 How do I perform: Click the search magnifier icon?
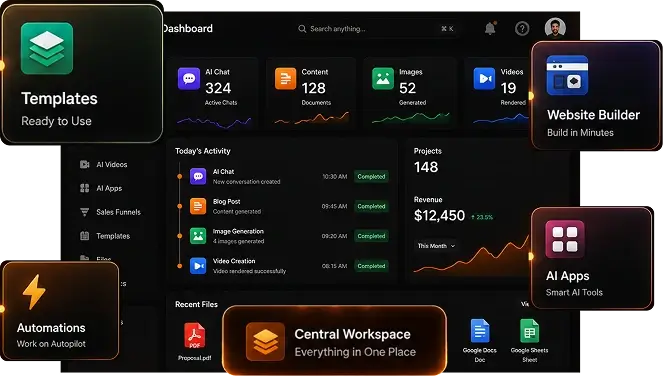point(302,29)
